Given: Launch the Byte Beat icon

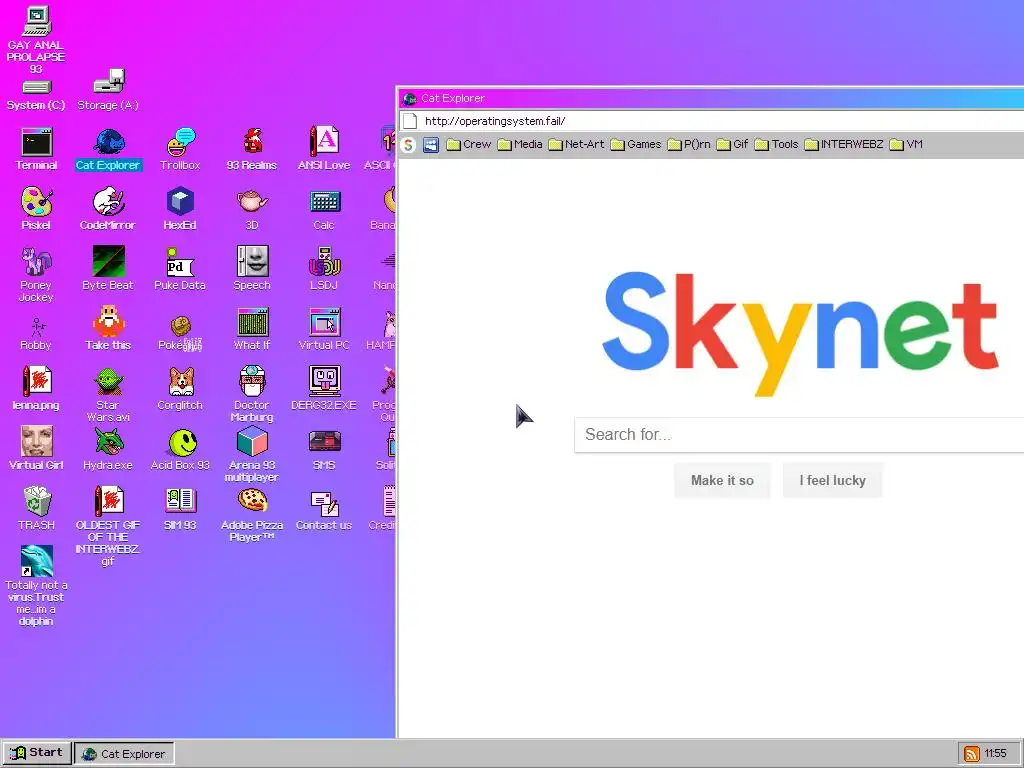Looking at the screenshot, I should 108,269.
